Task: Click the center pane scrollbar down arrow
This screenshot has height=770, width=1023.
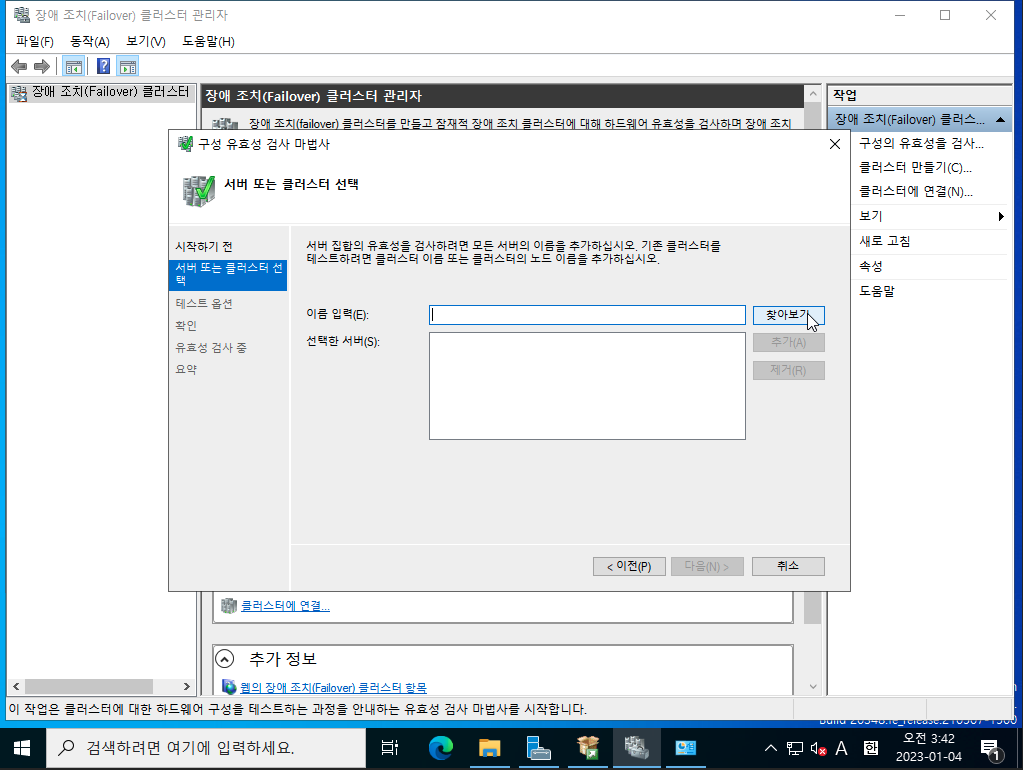Action: click(813, 686)
